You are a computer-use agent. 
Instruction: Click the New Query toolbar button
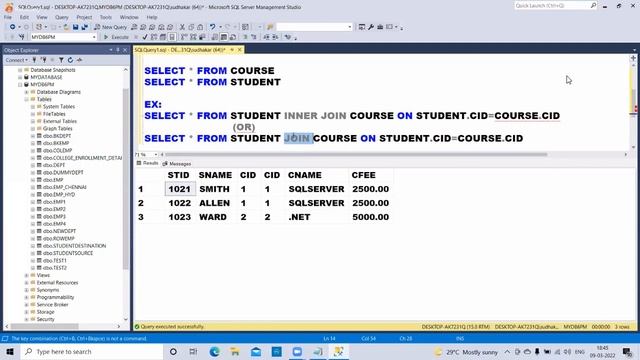[x=111, y=27]
